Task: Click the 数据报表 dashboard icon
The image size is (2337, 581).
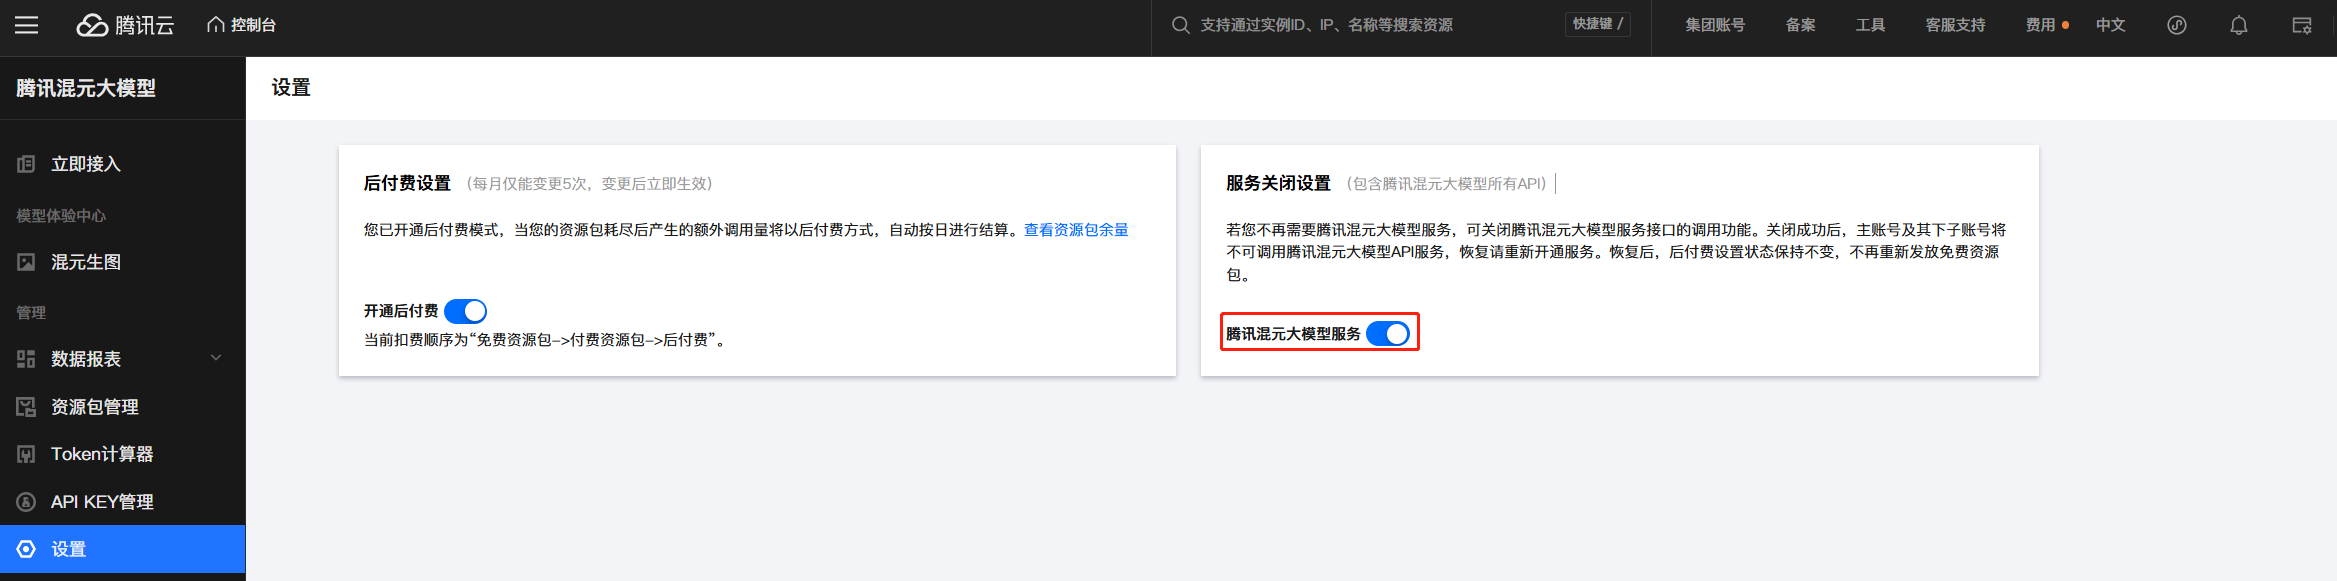Action: point(26,359)
